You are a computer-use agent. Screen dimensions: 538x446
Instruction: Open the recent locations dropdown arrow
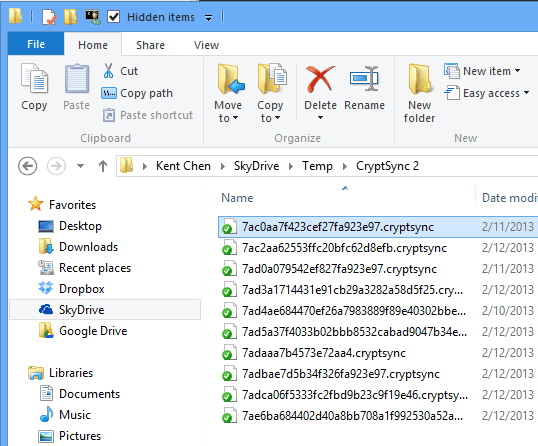coord(80,166)
